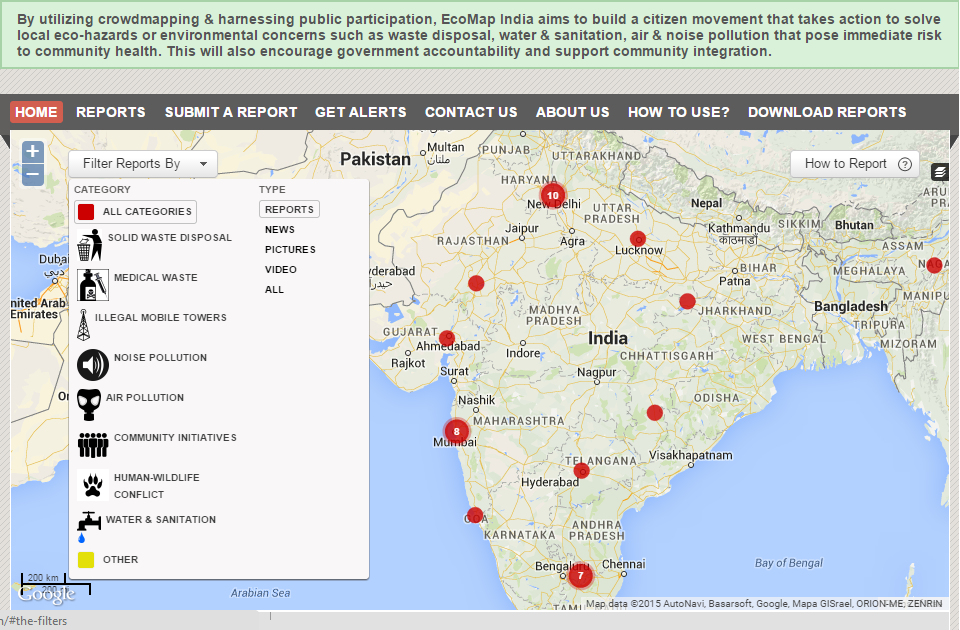Screen dimensions: 960x630
Task: Open the Filter Reports By dropdown
Action: (x=143, y=162)
